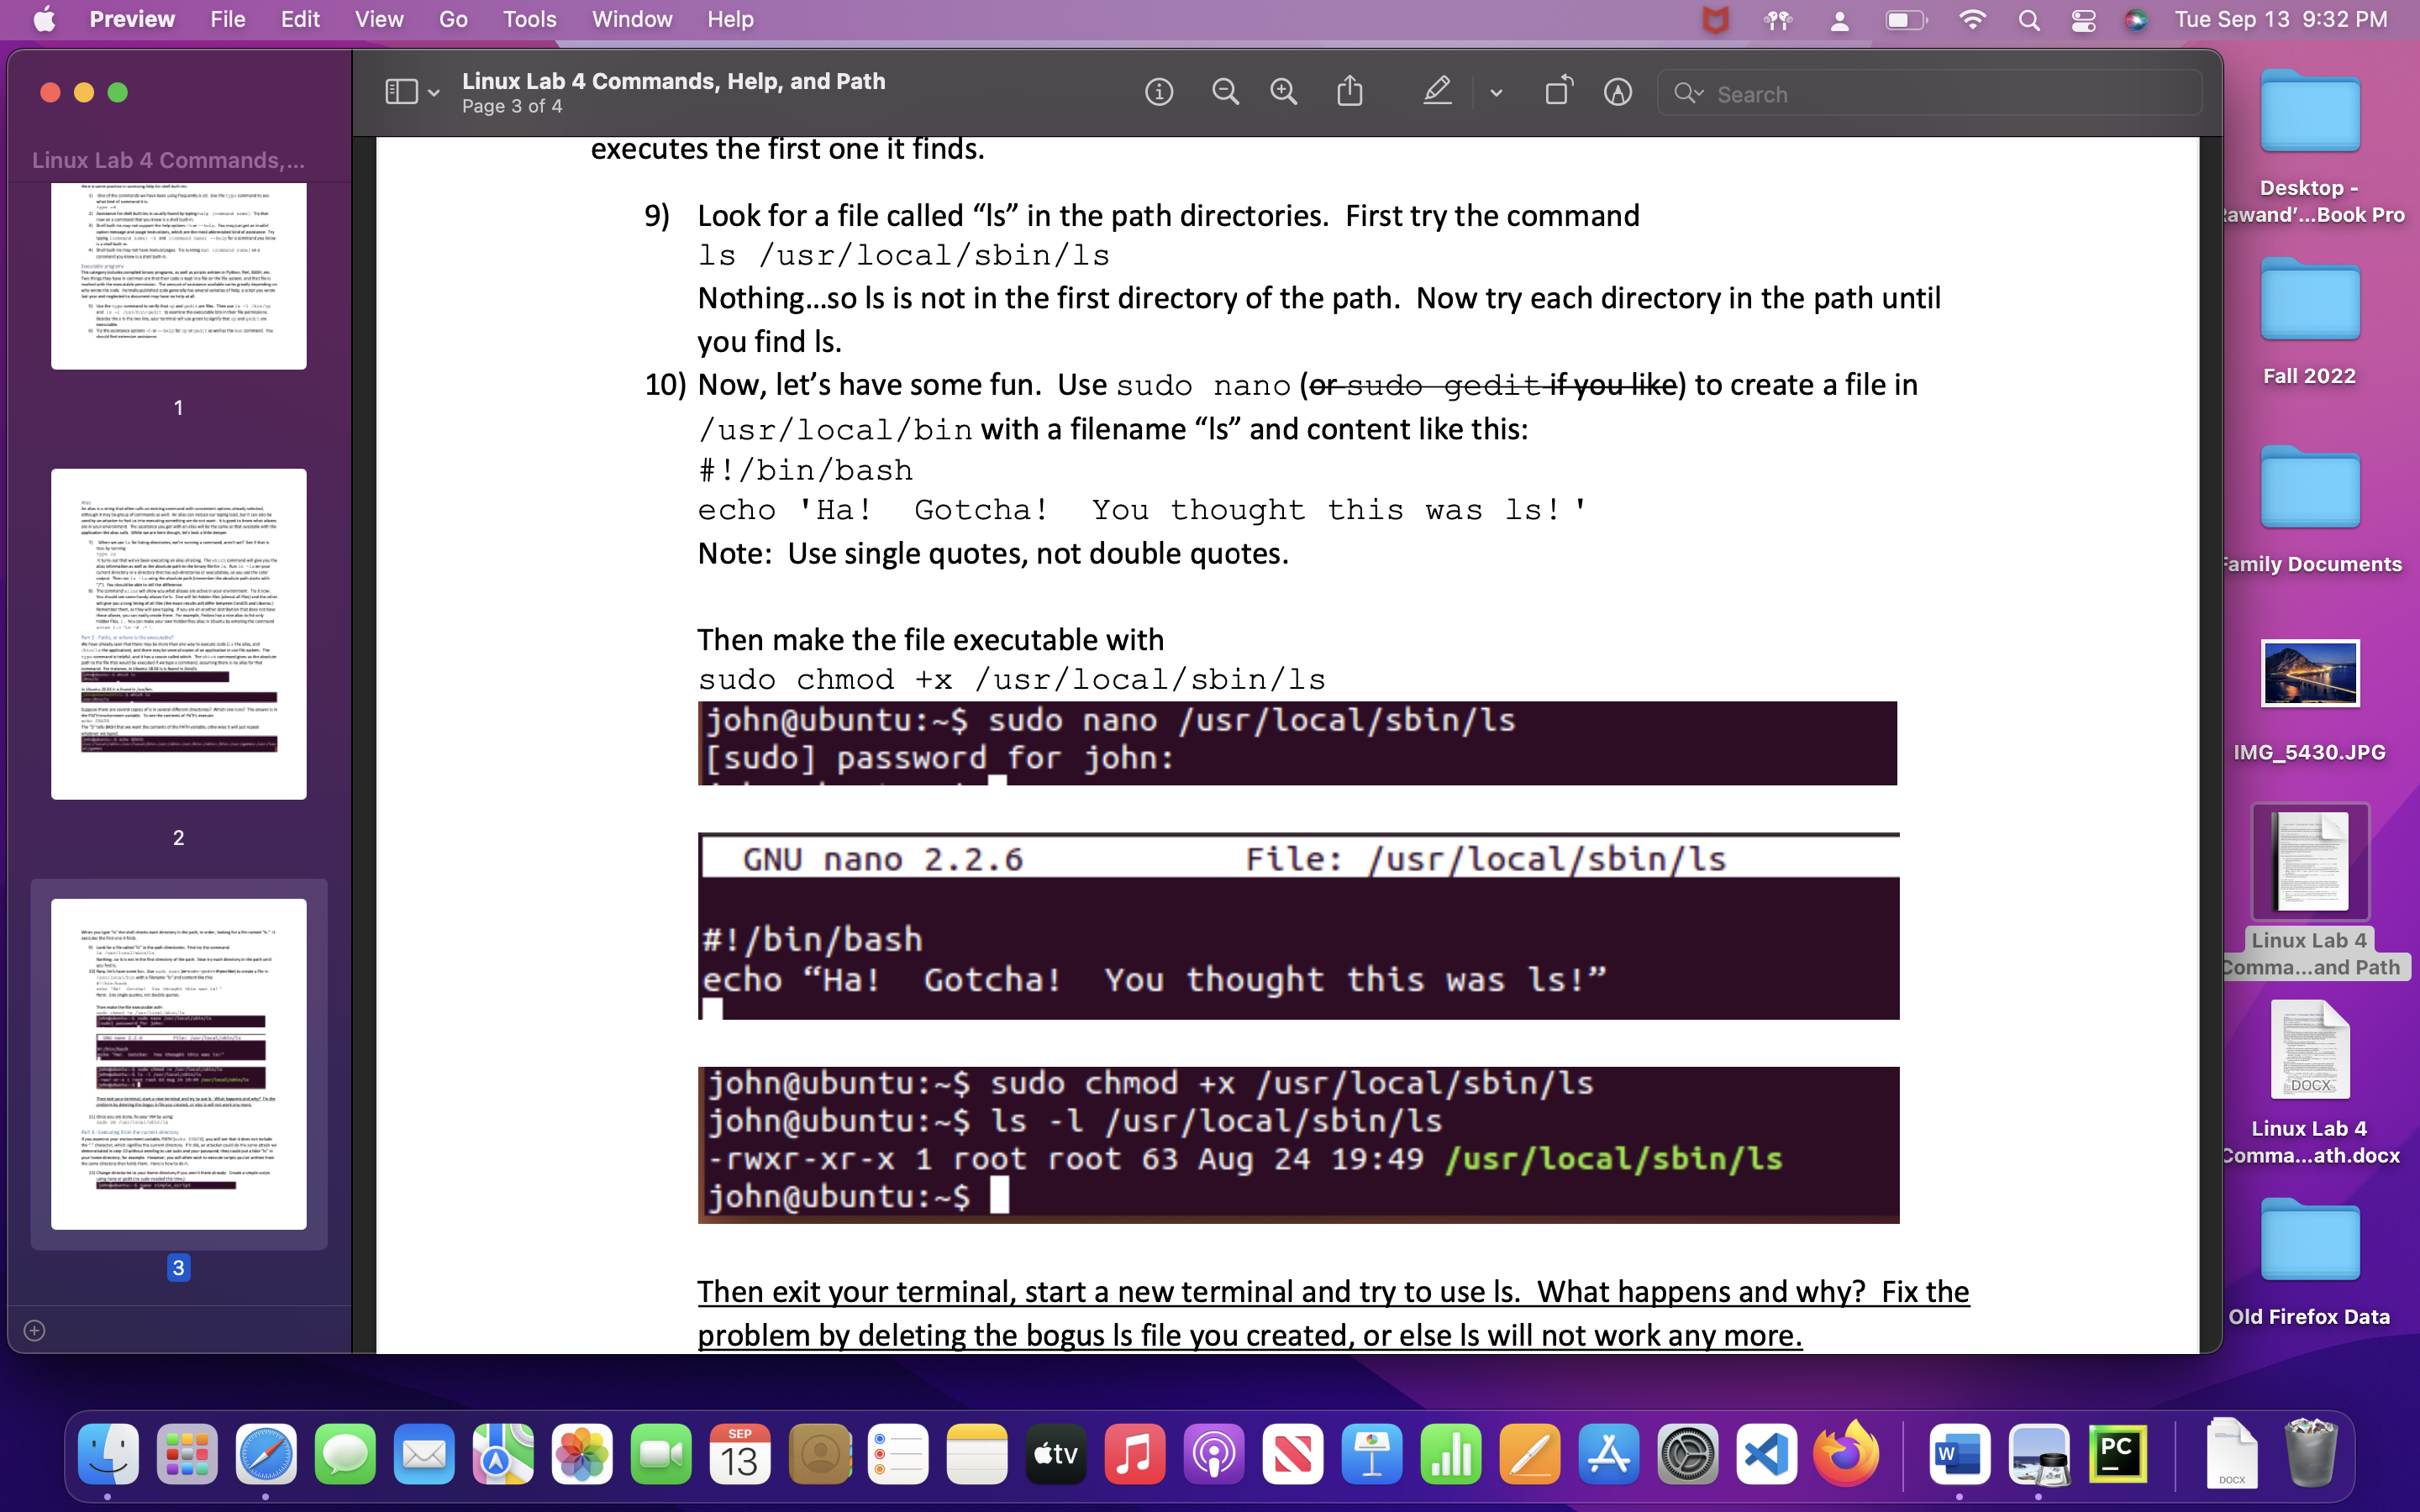
Task: Toggle the sidebar view button
Action: (401, 93)
